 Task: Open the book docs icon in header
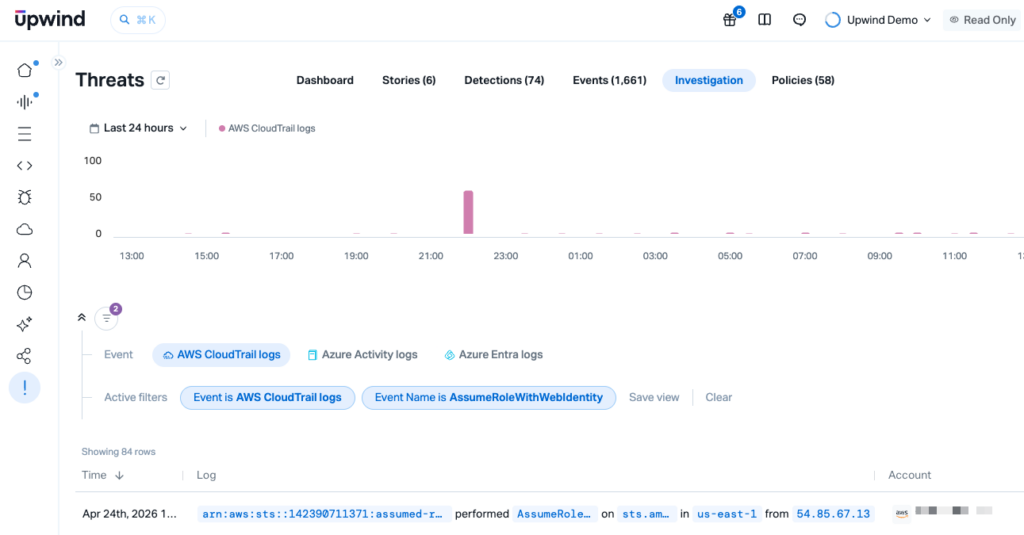pyautogui.click(x=764, y=20)
